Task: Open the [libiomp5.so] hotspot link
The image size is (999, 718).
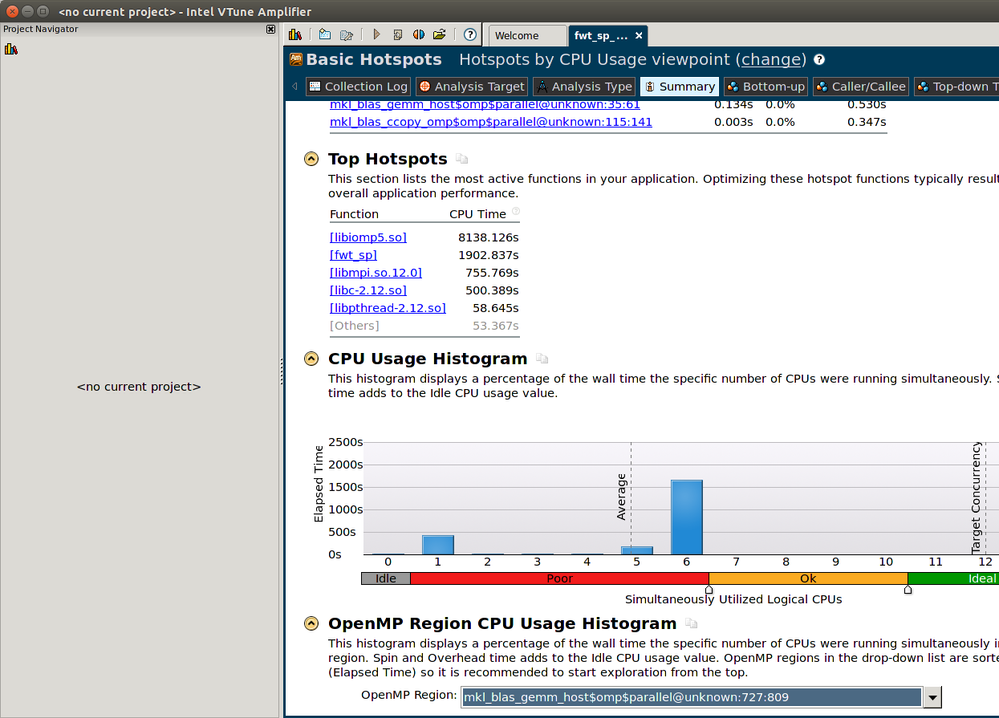Action: (368, 238)
